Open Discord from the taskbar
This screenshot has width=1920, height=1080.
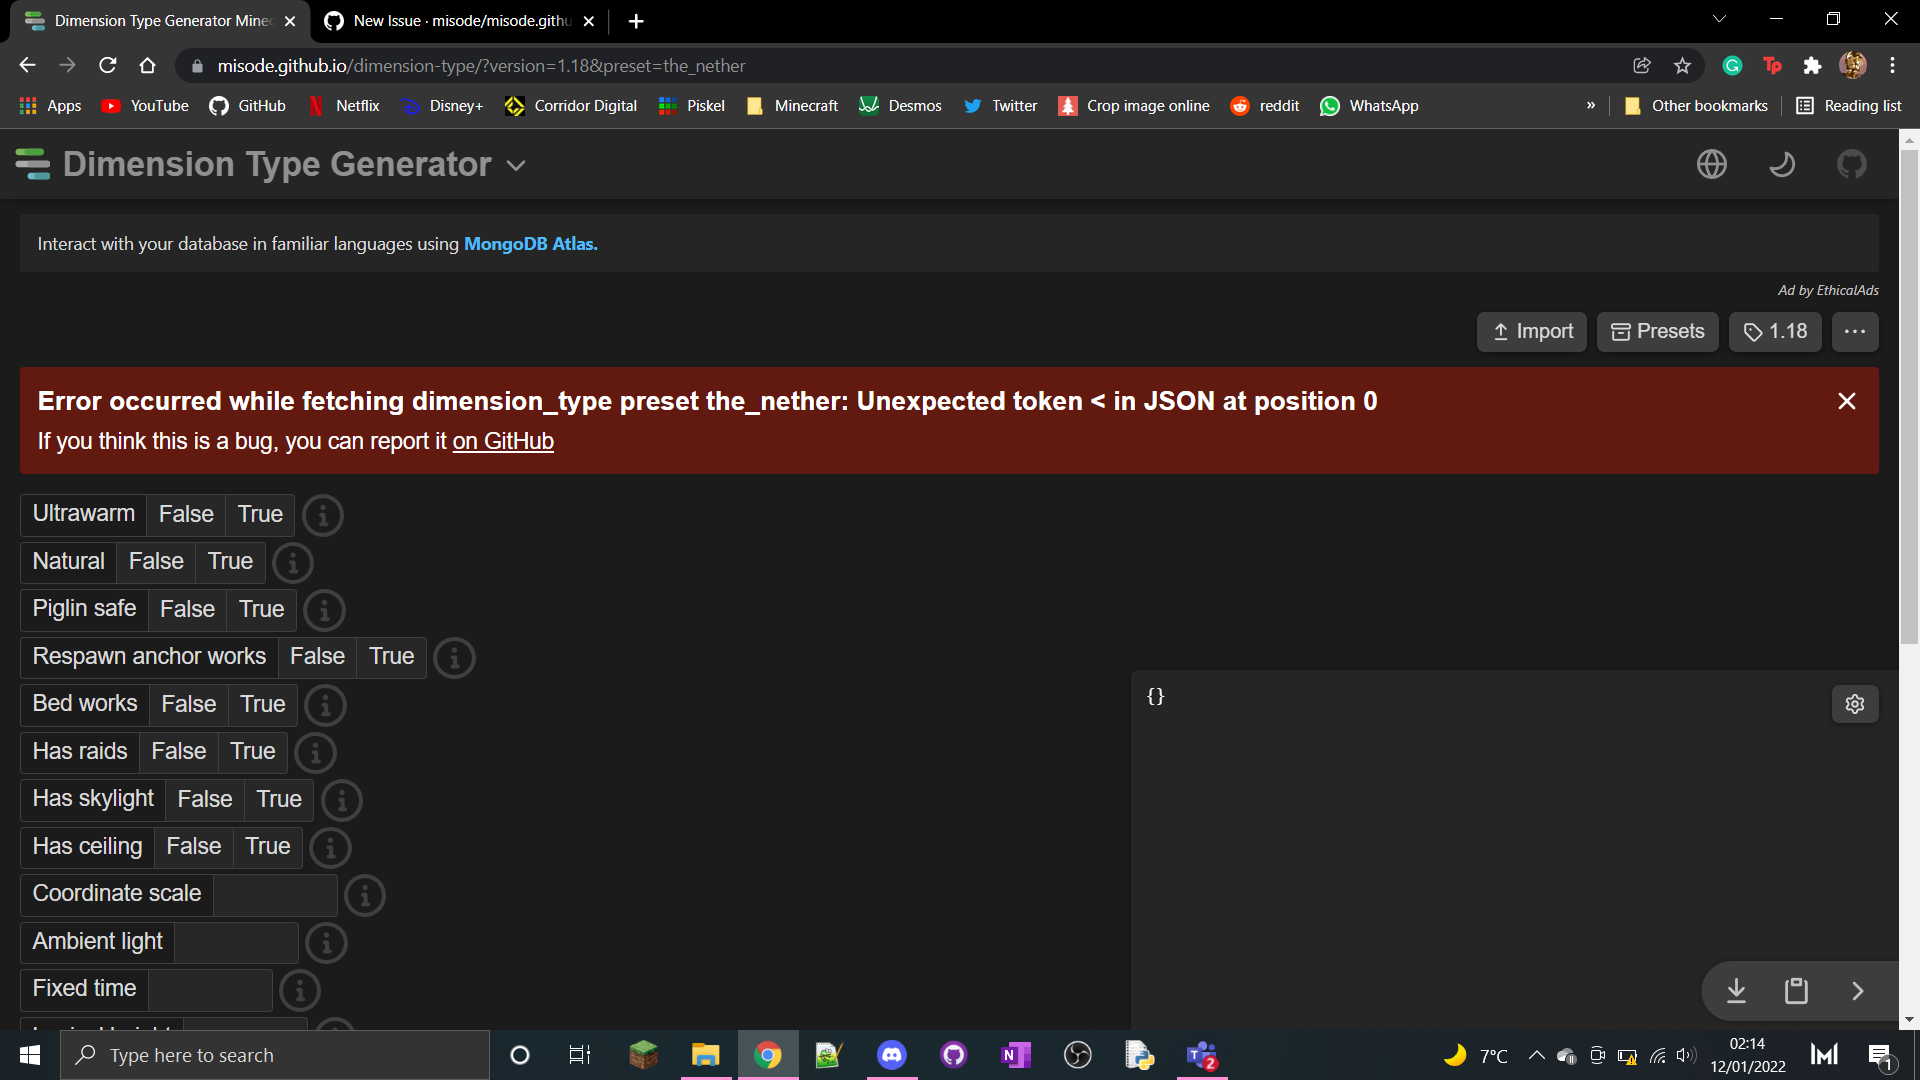point(891,1054)
